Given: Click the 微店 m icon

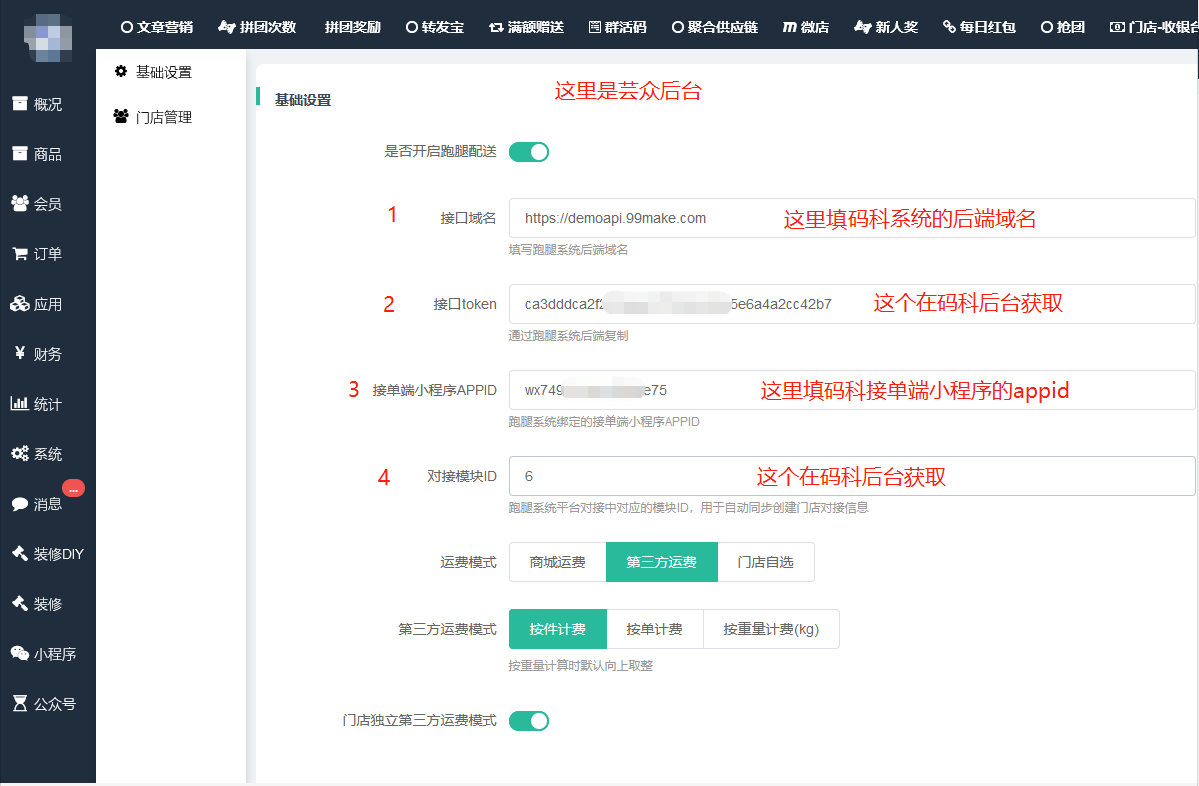Looking at the screenshot, I should [790, 27].
